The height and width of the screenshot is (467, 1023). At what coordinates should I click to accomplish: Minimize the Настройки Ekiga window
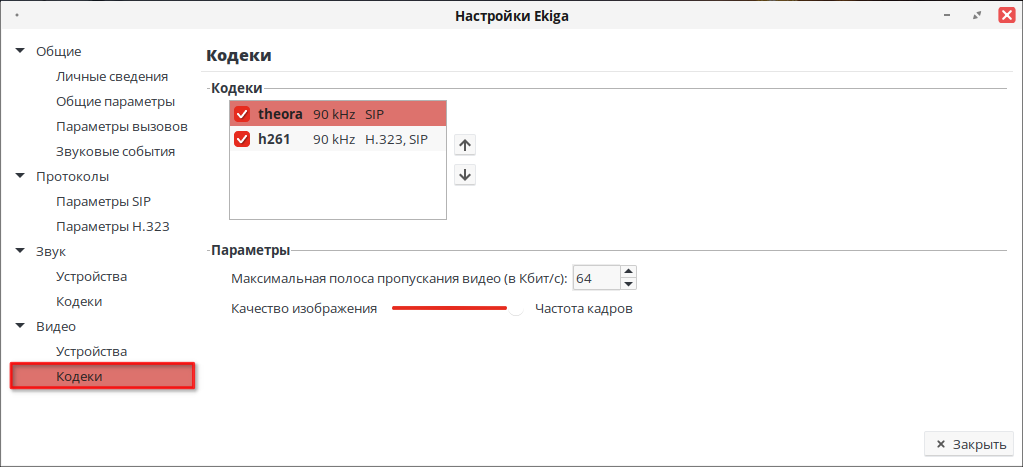click(x=947, y=16)
